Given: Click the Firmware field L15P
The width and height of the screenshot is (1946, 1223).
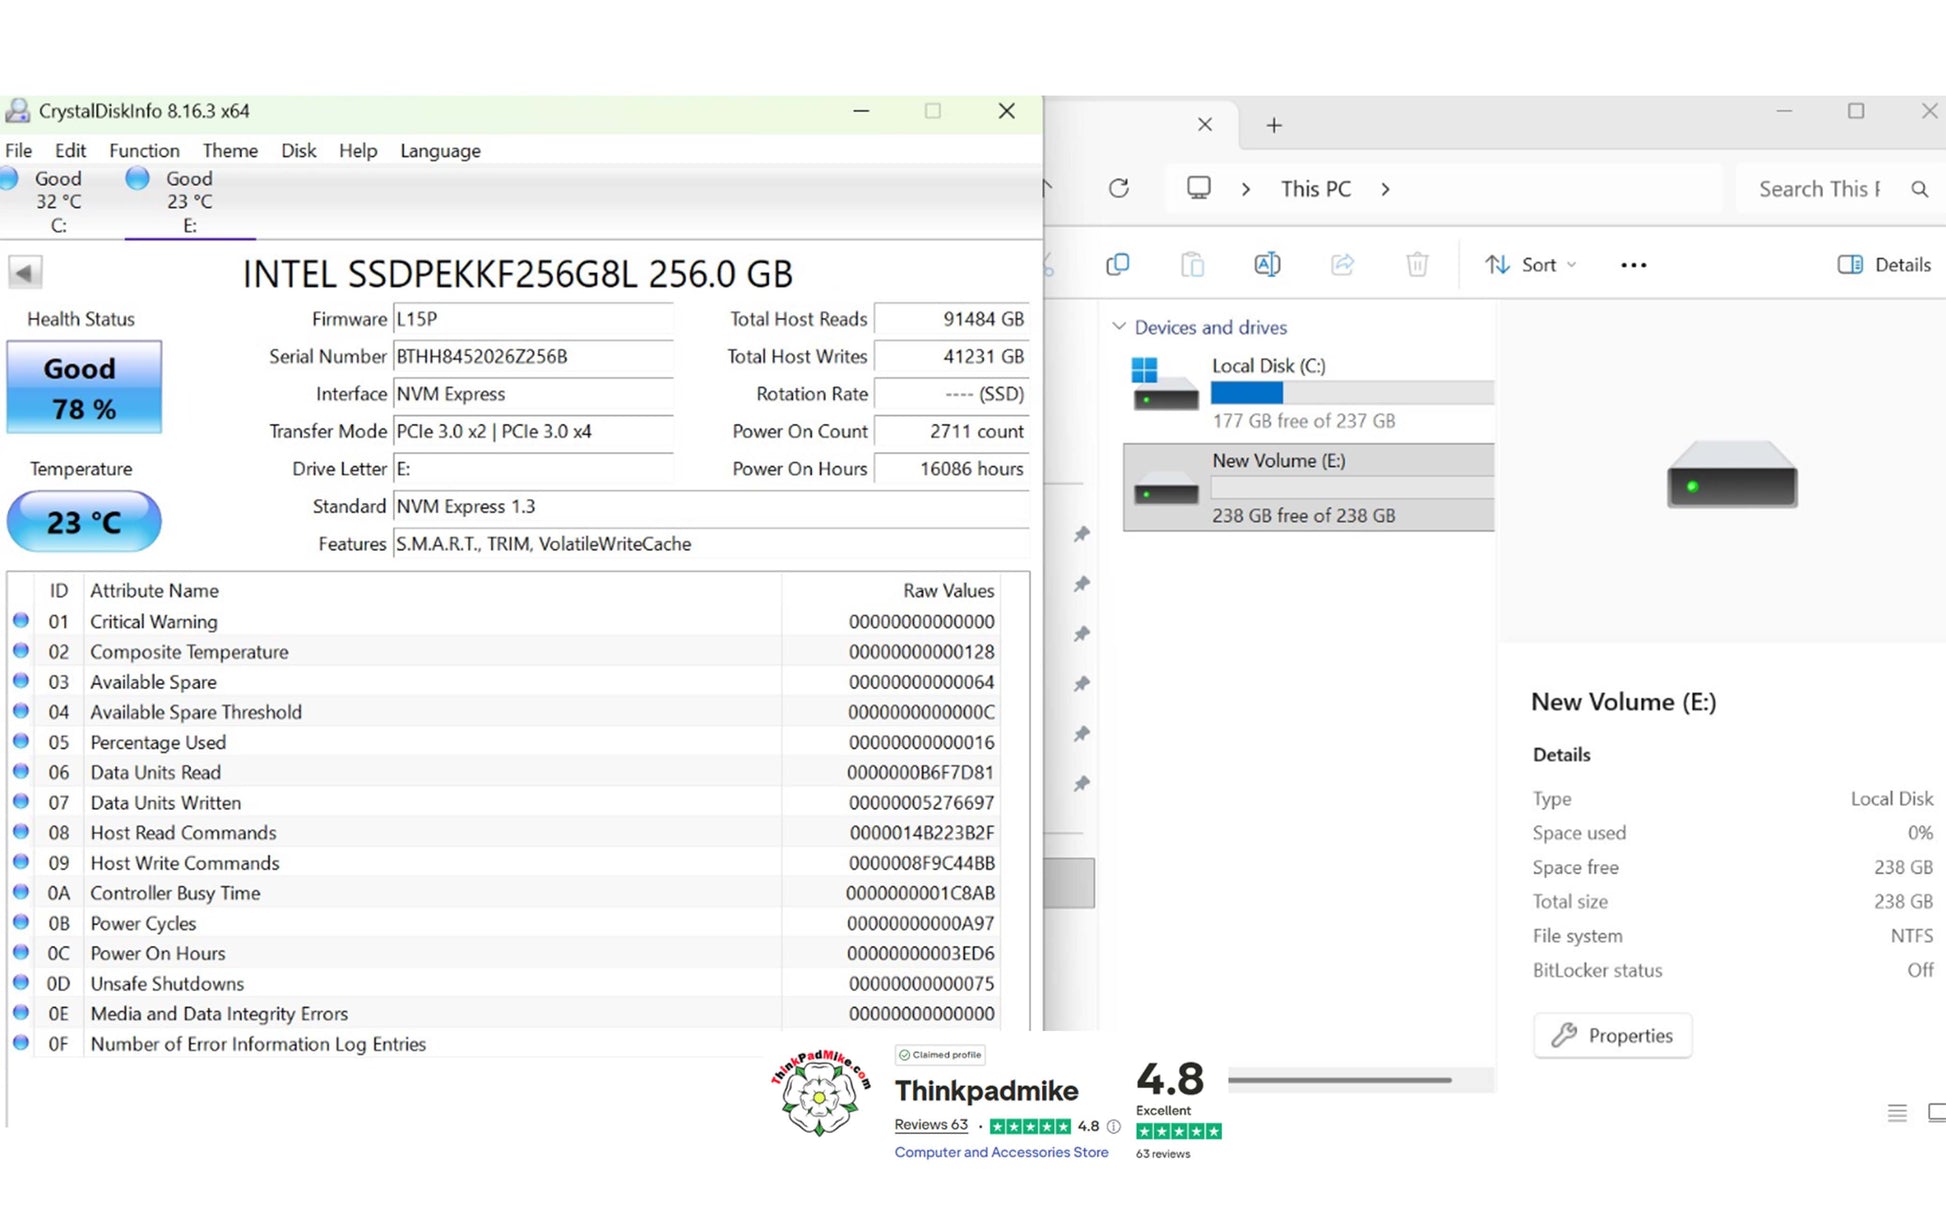Looking at the screenshot, I should 533,319.
